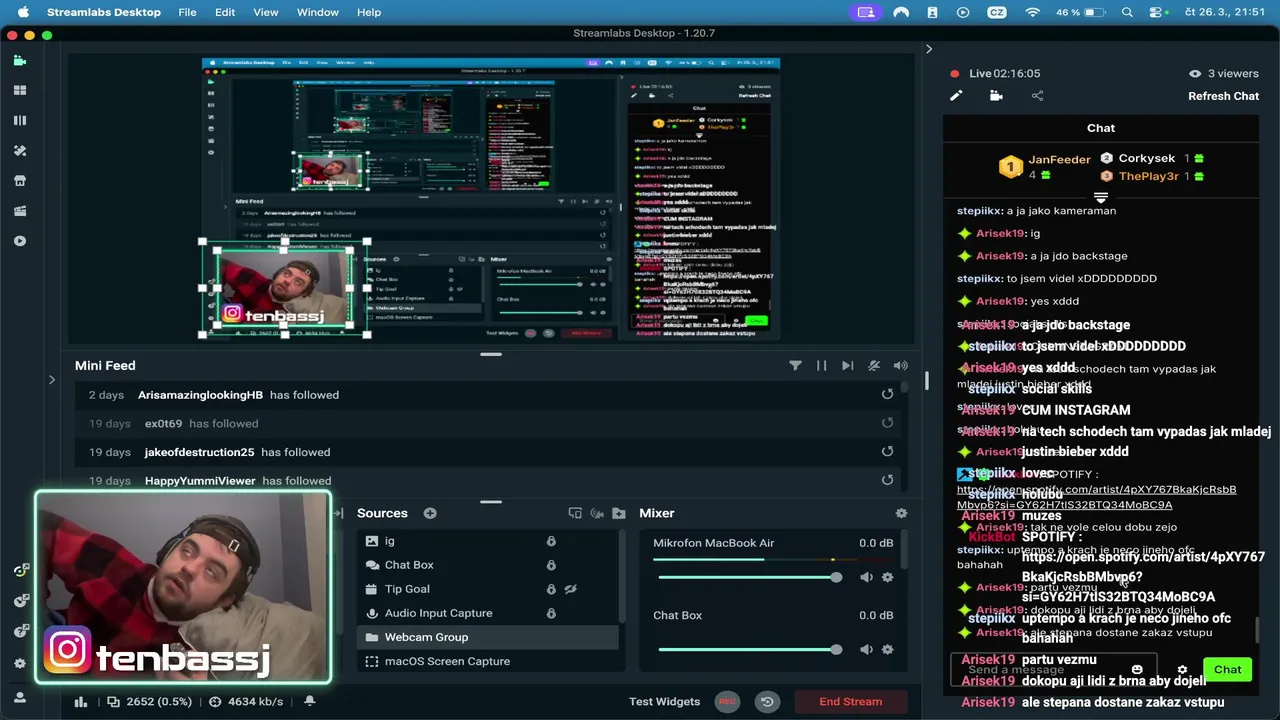Viewport: 1280px width, 720px height.
Task: Open Mixer advanced settings gear
Action: pos(901,513)
